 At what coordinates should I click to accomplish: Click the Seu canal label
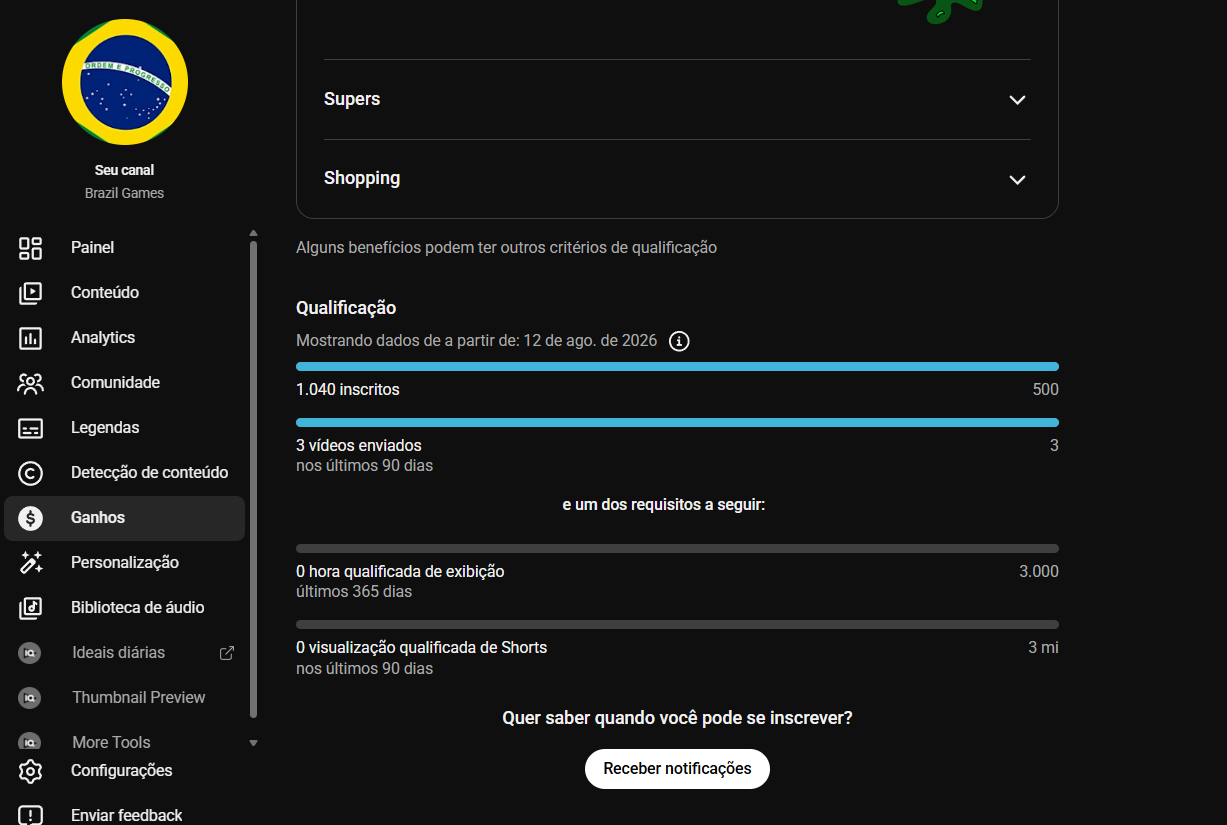click(124, 170)
